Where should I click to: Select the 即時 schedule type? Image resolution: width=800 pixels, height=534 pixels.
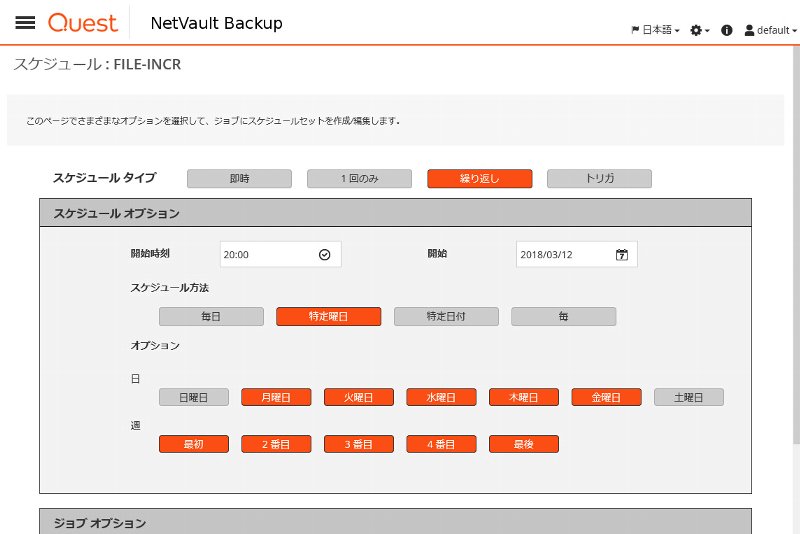239,179
